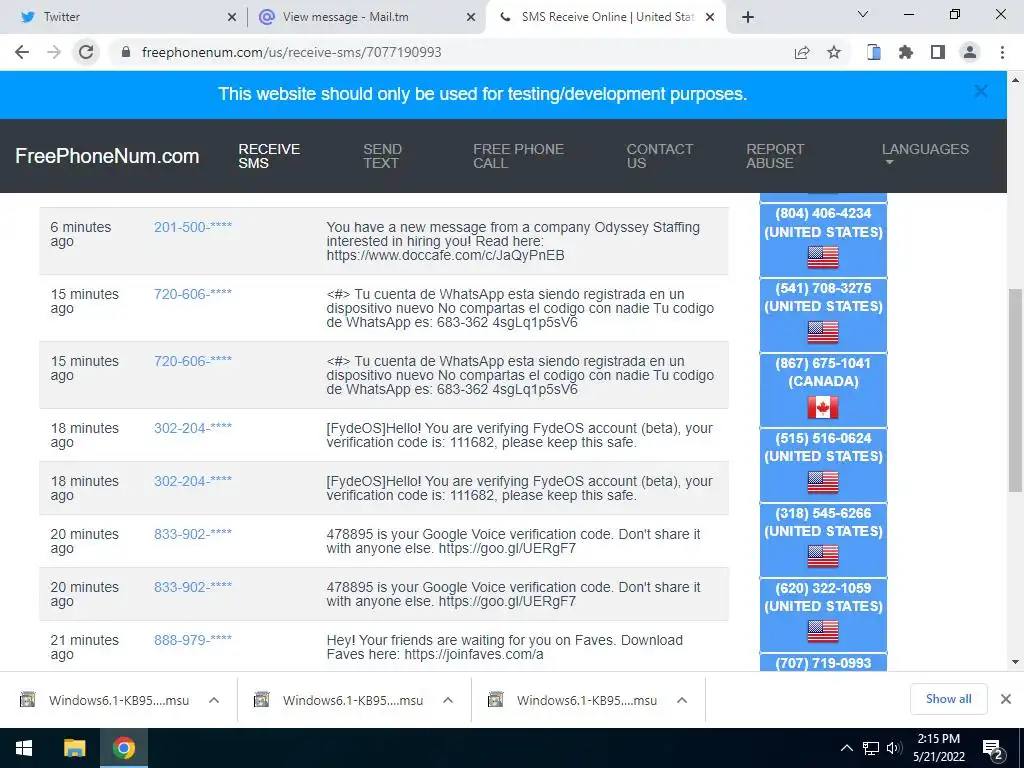This screenshot has width=1024, height=768.
Task: Open the notification center icon
Action: pyautogui.click(x=992, y=749)
